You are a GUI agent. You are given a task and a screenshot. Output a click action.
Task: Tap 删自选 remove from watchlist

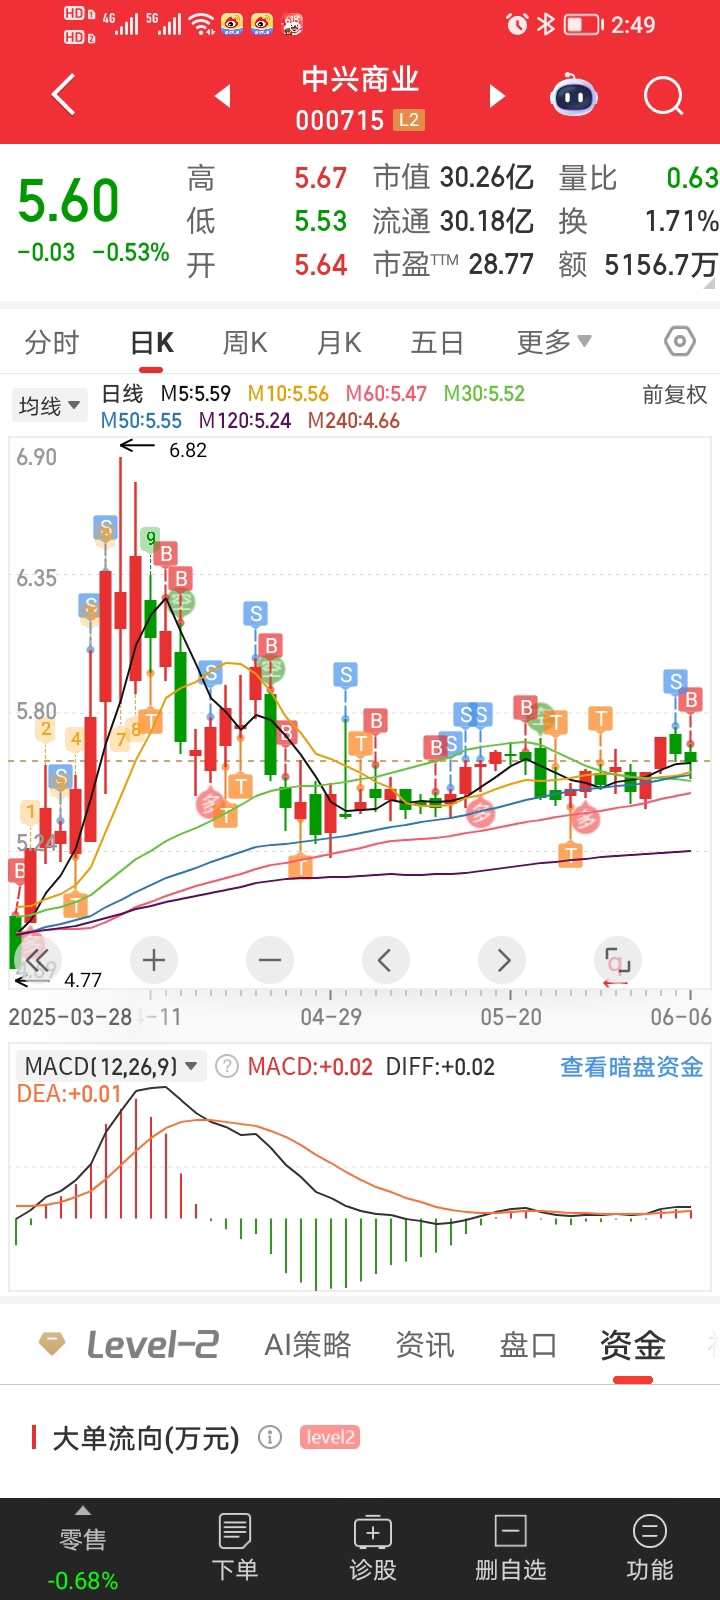tap(511, 1546)
